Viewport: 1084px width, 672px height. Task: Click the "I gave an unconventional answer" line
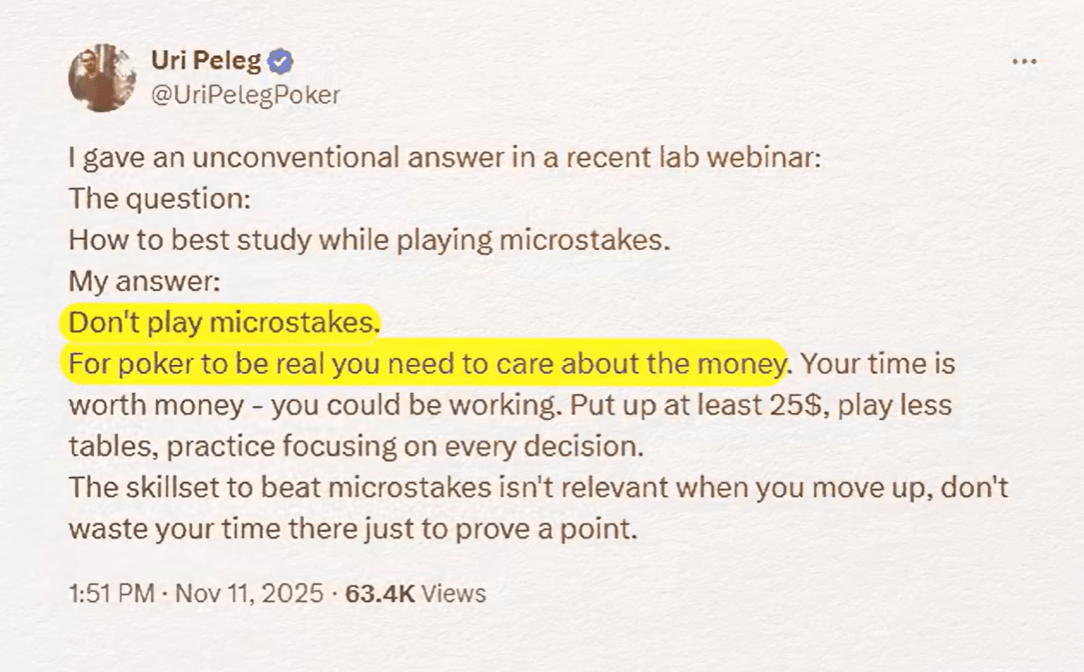(x=445, y=158)
